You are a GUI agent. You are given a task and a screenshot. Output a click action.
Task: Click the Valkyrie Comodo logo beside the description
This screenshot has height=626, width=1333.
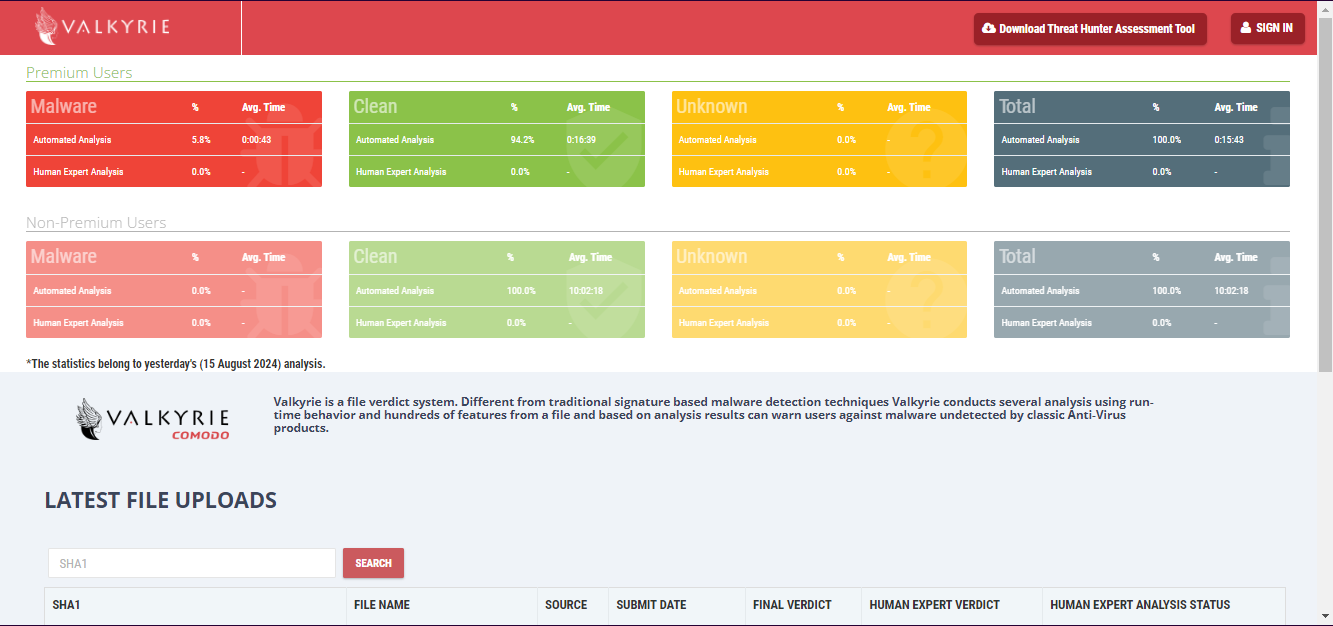(153, 420)
